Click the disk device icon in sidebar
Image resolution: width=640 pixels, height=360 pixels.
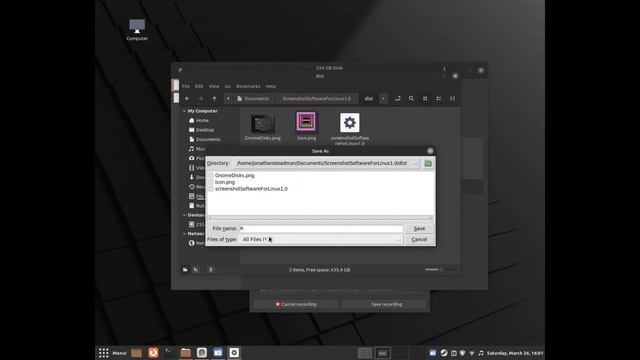(x=191, y=224)
